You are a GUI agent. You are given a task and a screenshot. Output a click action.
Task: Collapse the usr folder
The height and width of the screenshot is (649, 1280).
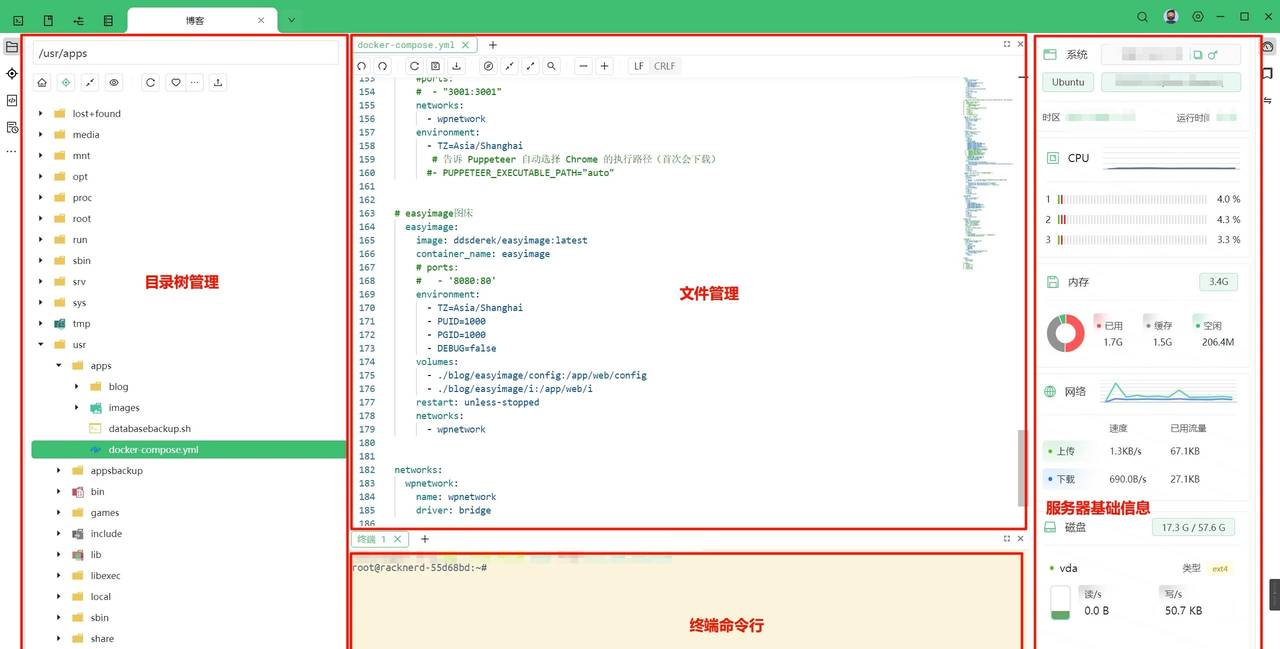pyautogui.click(x=40, y=344)
